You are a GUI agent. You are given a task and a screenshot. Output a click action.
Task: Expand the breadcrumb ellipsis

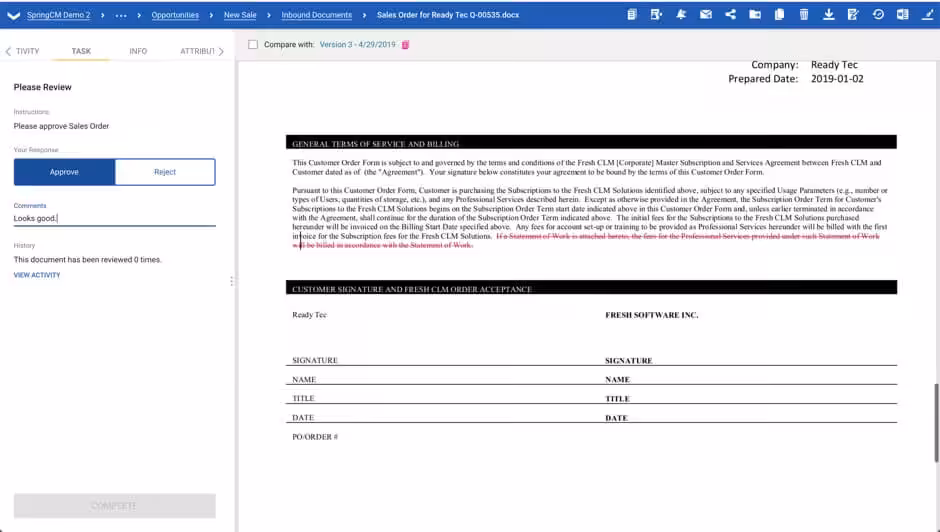[121, 15]
